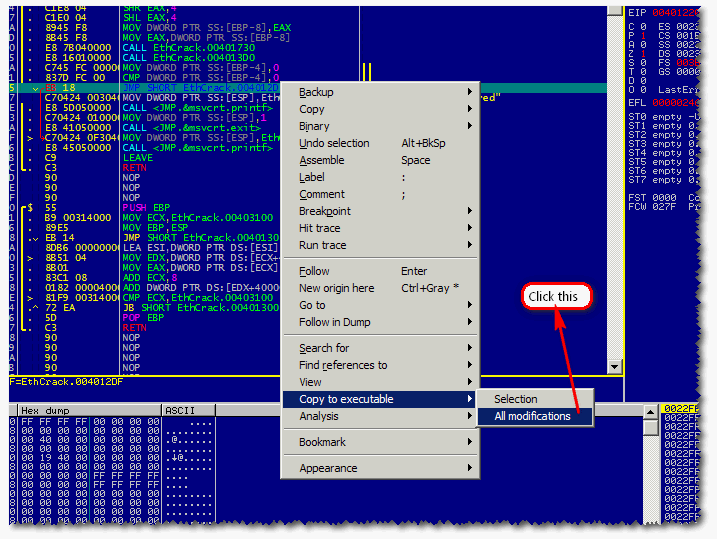Choose Follow in Dump
The width and height of the screenshot is (717, 539).
point(335,322)
